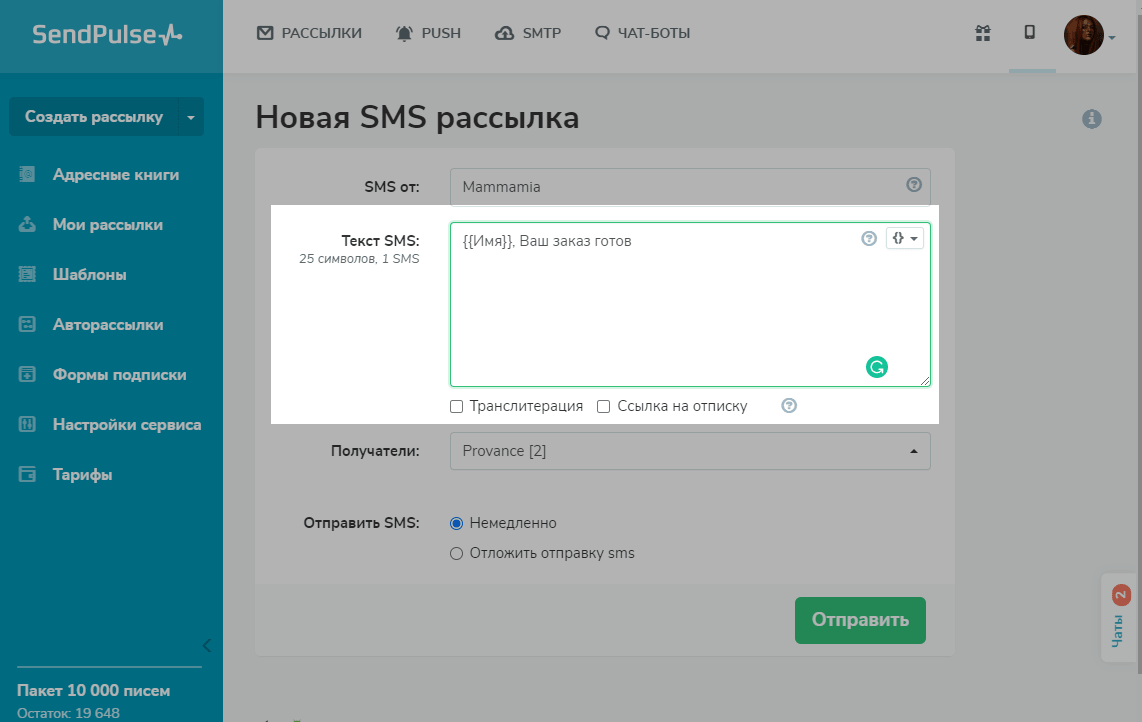Select the Отложить отправку sms option
This screenshot has height=722, width=1142.
pyautogui.click(x=457, y=553)
